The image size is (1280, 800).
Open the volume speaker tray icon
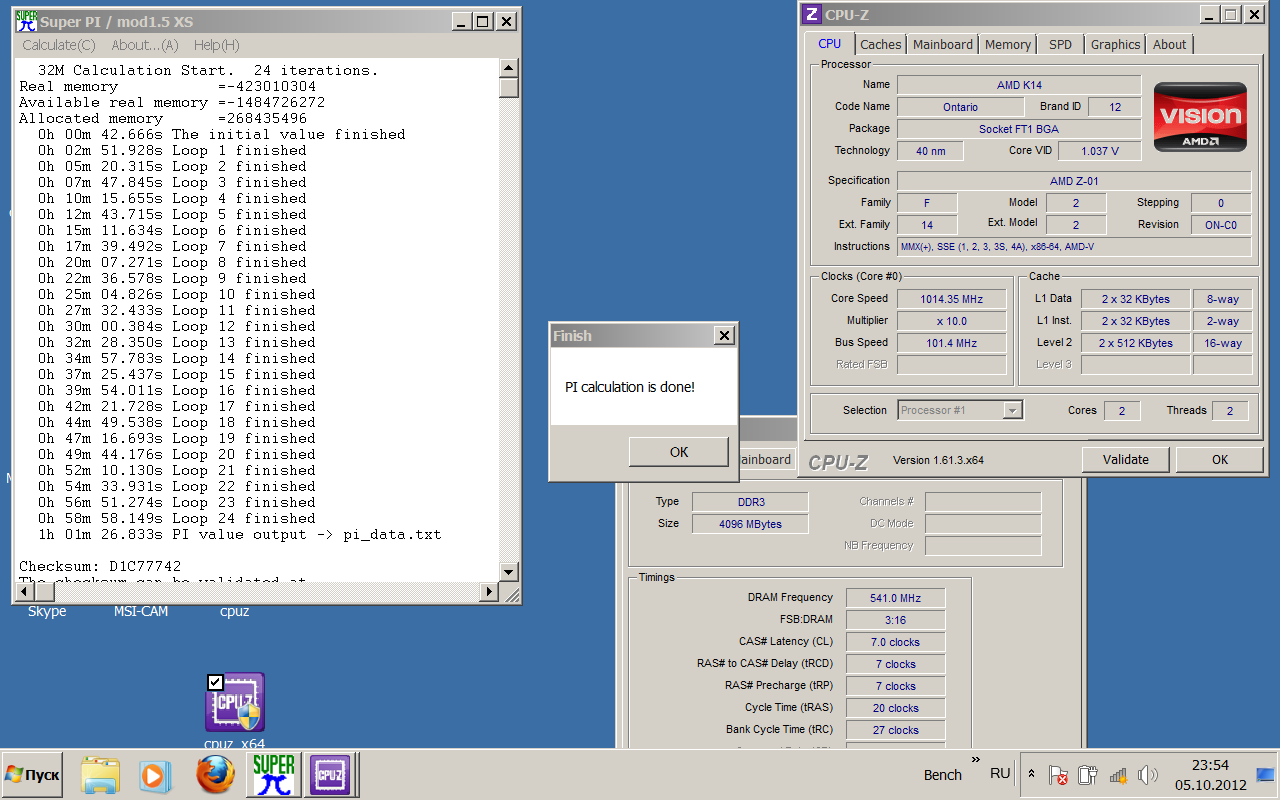[x=1147, y=775]
